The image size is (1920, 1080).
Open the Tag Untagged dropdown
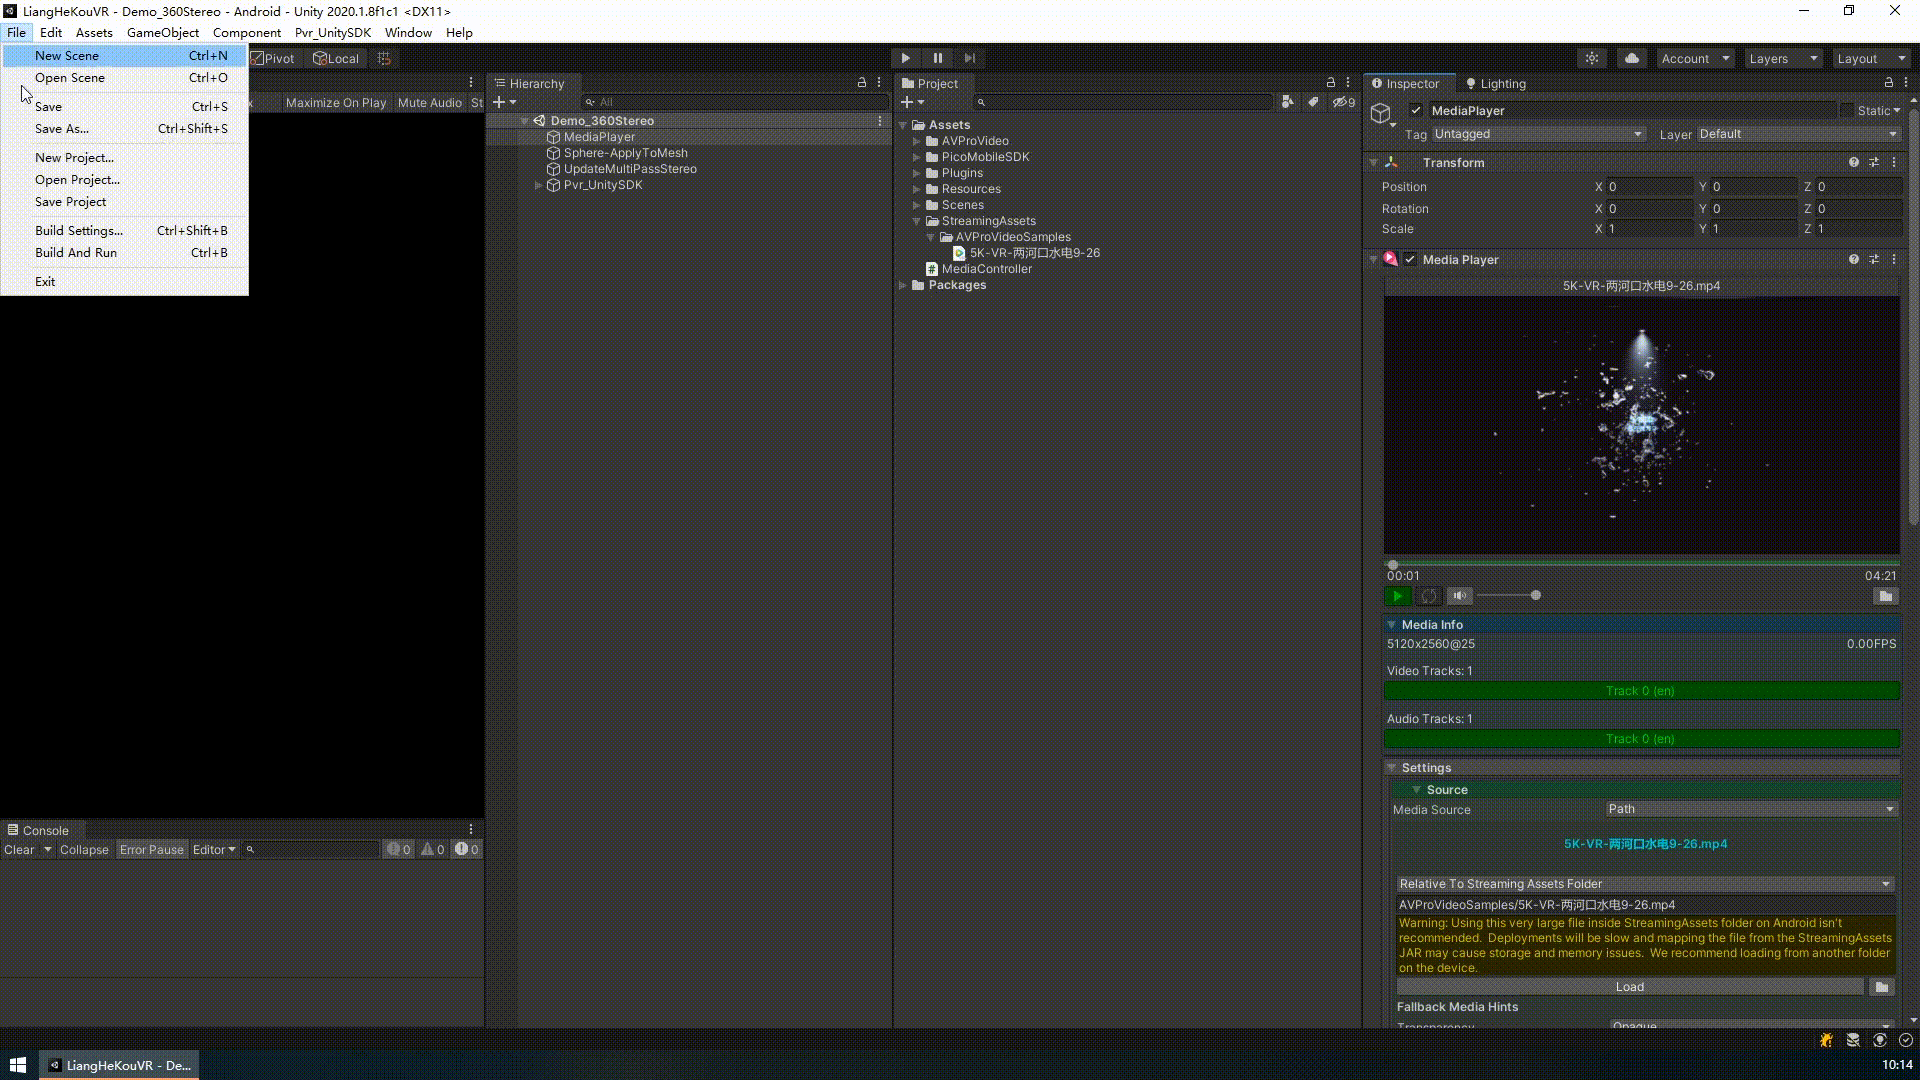1538,134
